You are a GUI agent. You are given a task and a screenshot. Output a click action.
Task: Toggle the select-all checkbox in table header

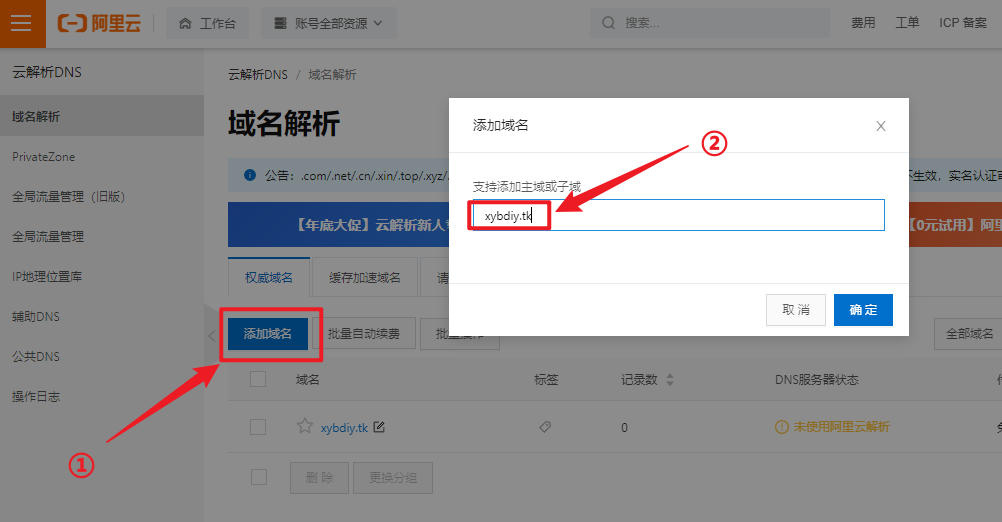pos(258,379)
